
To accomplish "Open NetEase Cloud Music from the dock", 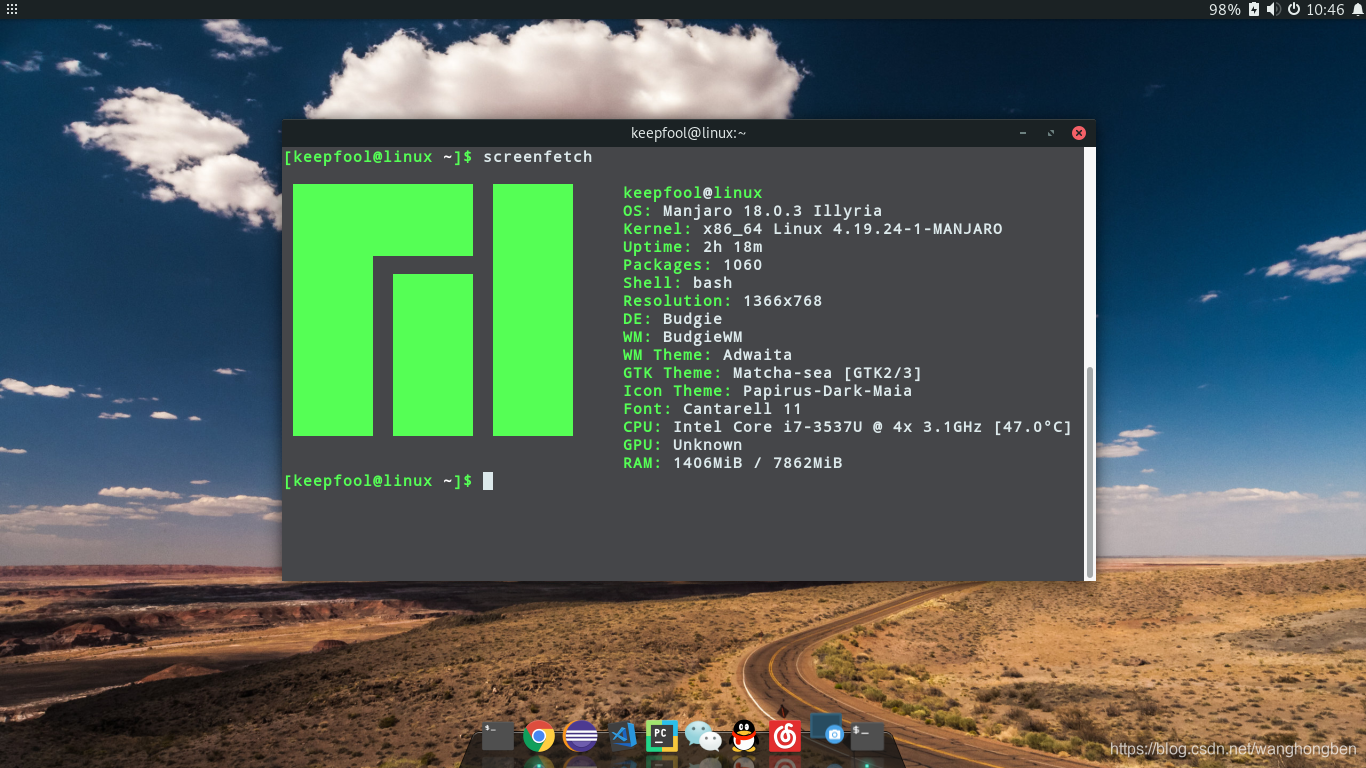I will coord(785,736).
